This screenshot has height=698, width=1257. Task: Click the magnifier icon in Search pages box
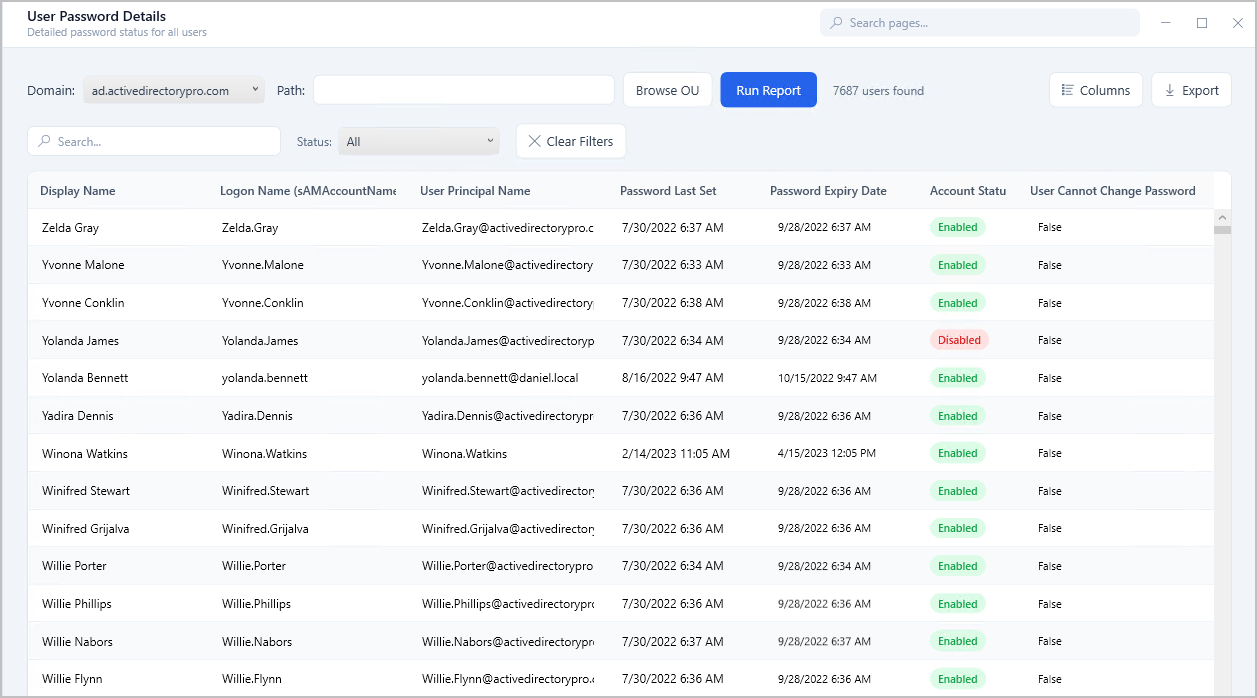tap(836, 23)
